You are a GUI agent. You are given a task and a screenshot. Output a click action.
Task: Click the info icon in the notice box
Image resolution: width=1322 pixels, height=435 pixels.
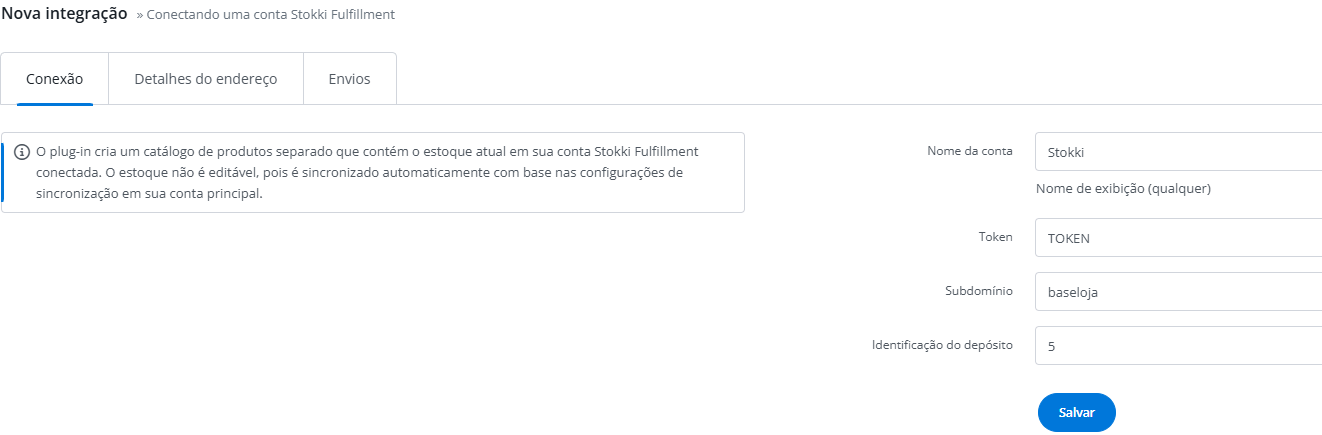[22, 152]
